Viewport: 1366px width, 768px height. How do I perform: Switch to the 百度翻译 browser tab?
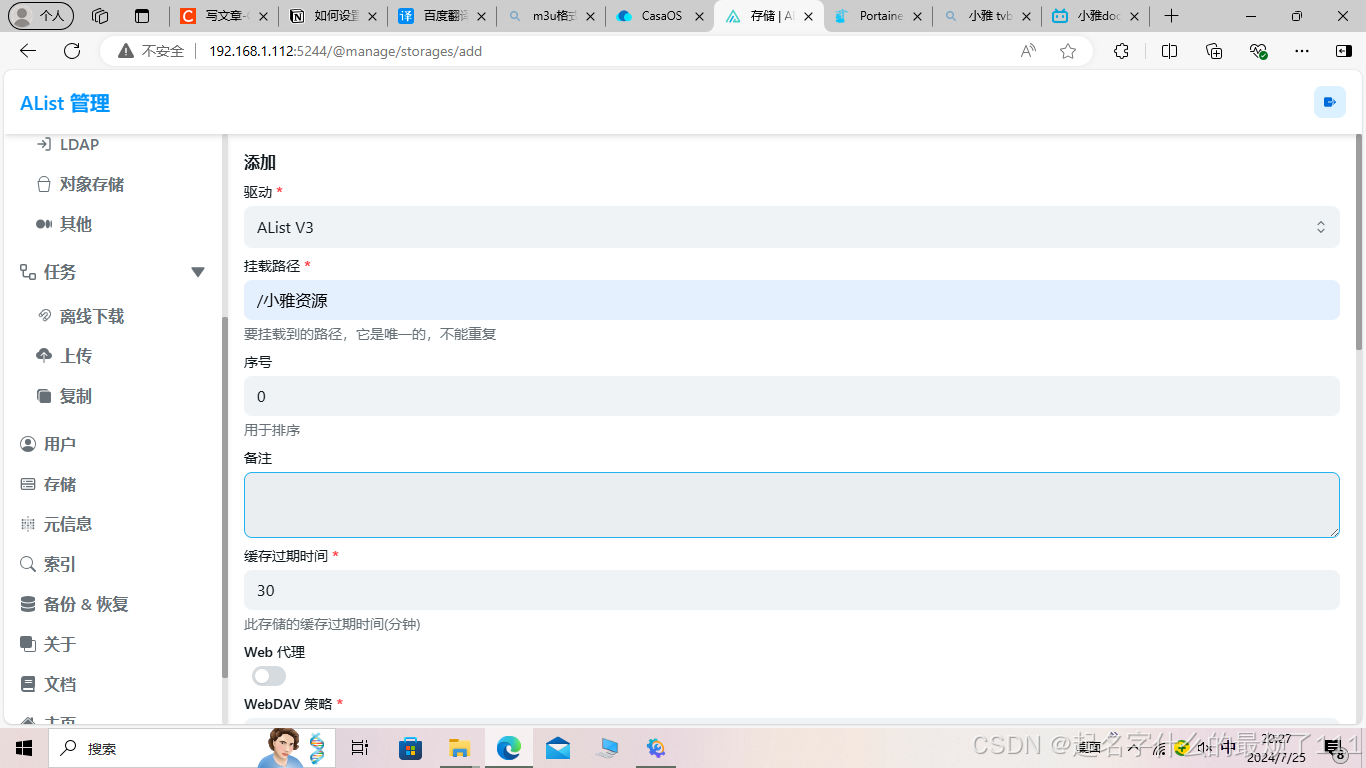click(x=441, y=16)
